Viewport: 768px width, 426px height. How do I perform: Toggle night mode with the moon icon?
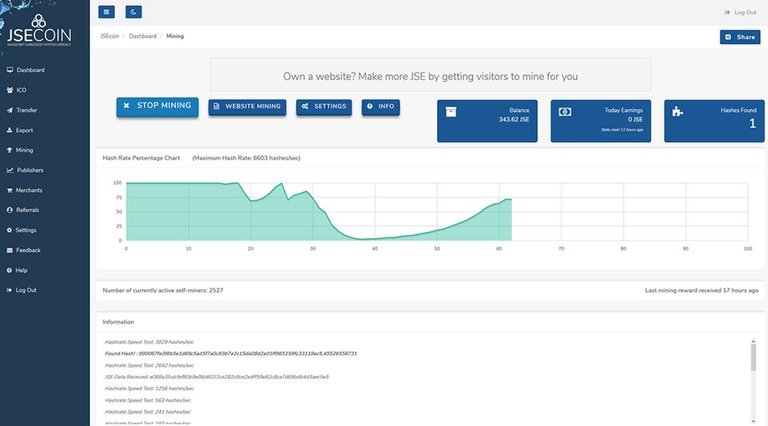134,12
